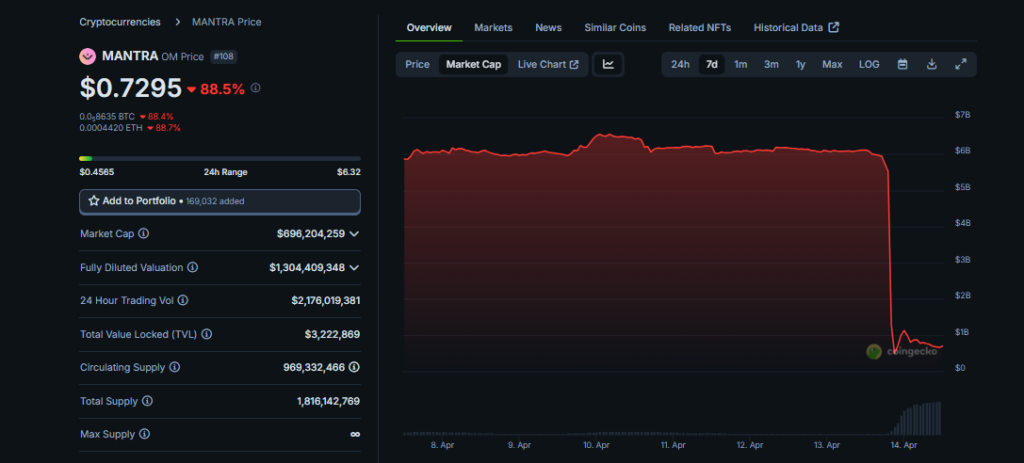Image resolution: width=1024 pixels, height=463 pixels.
Task: Show 24 Hour Trading Vol info icon
Action: click(x=183, y=300)
